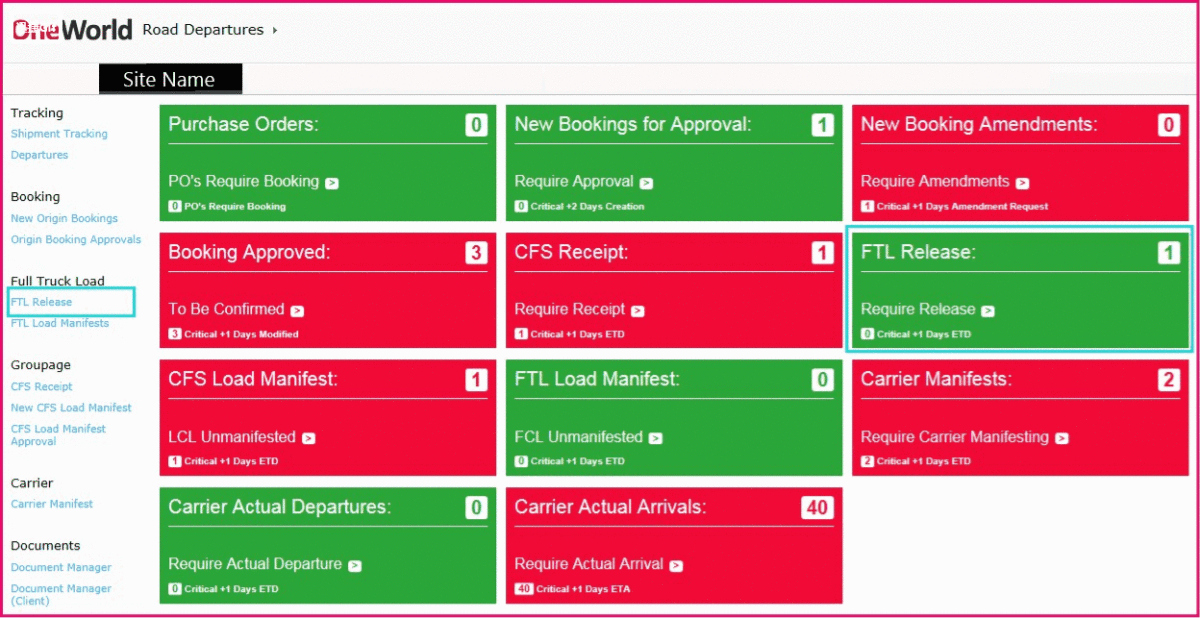Open Require Amendments via its arrow icon
Image resolution: width=1200 pixels, height=618 pixels.
[1024, 183]
